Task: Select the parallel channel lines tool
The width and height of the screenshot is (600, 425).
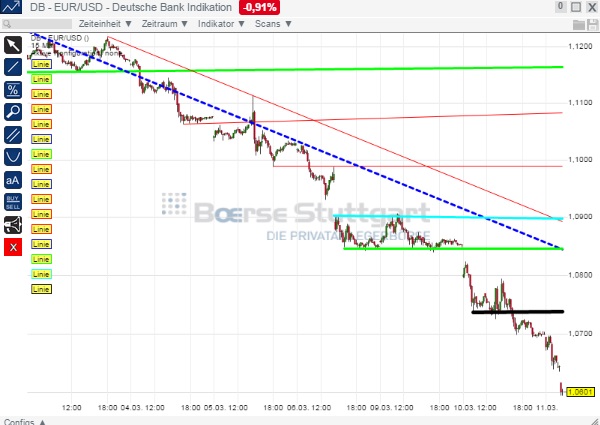Action: click(x=13, y=135)
